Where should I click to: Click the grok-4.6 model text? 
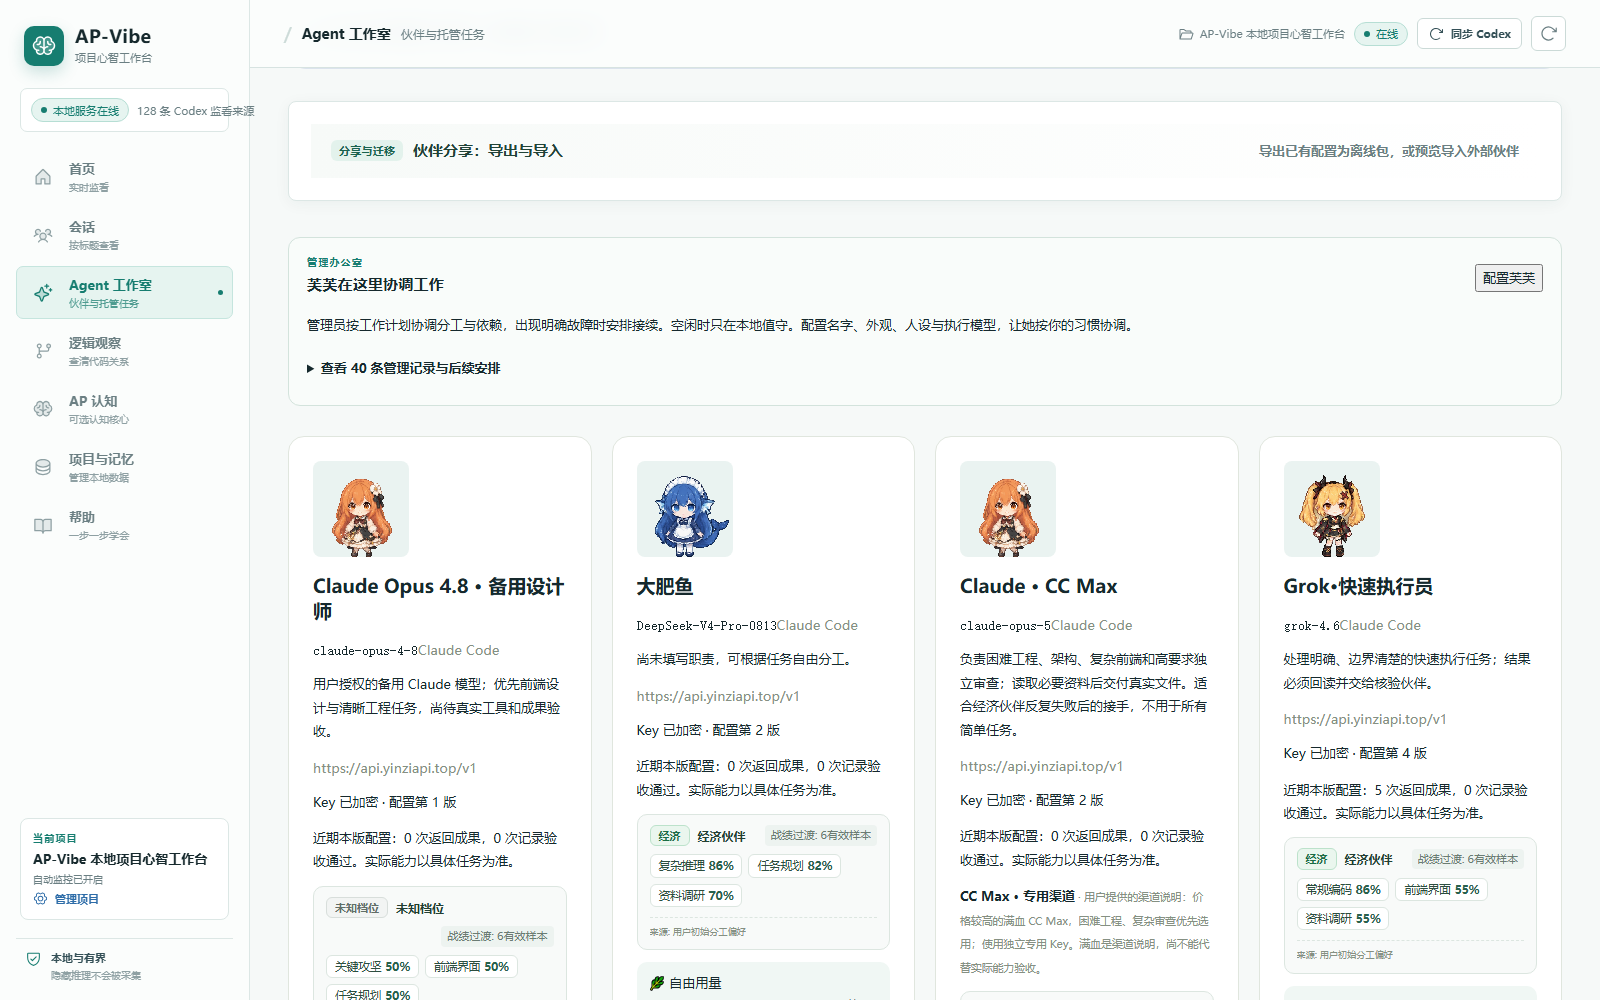click(x=1311, y=626)
